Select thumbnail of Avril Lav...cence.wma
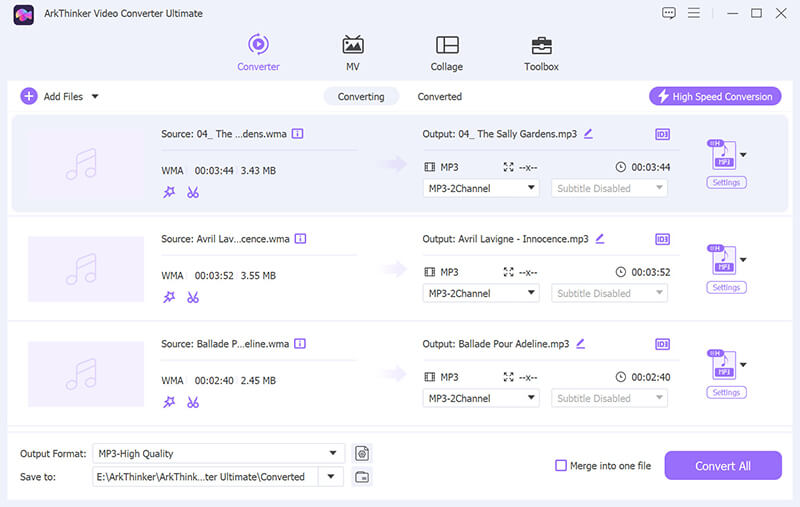The width and height of the screenshot is (800, 507). (x=86, y=269)
